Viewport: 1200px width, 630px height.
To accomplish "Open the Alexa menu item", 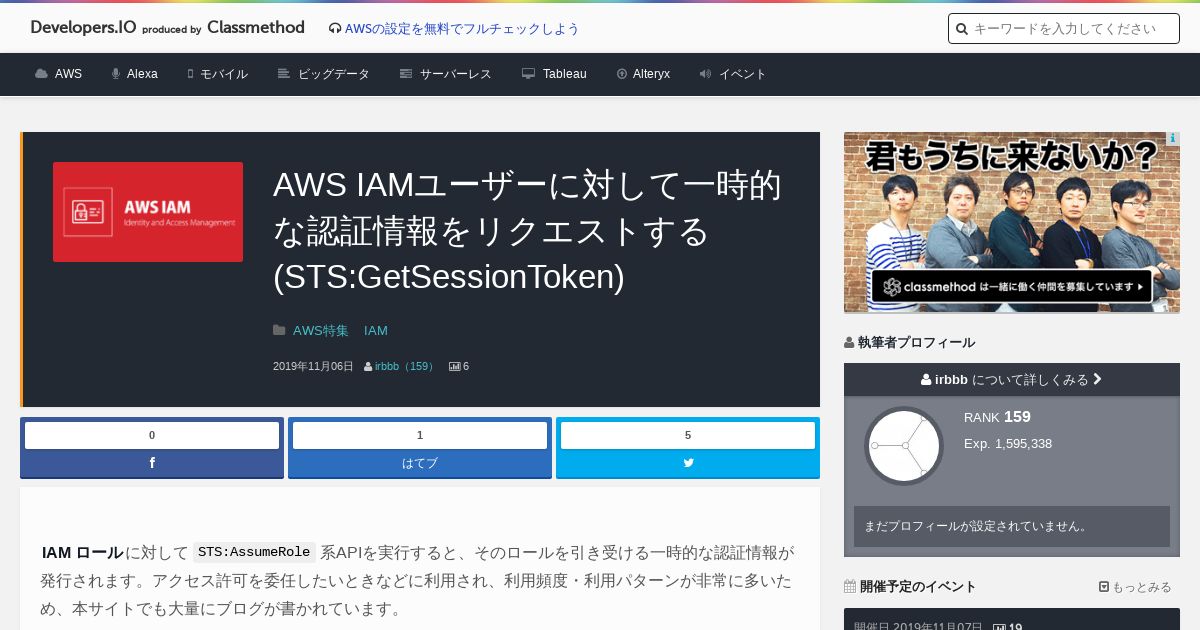I will (x=142, y=74).
